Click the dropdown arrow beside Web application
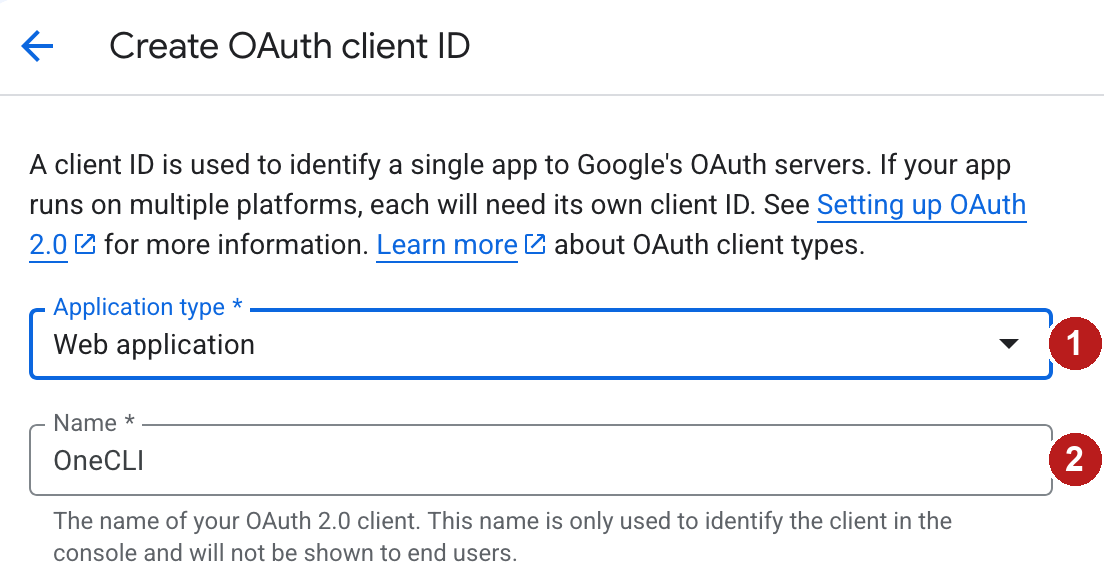The width and height of the screenshot is (1104, 587). (x=1009, y=343)
